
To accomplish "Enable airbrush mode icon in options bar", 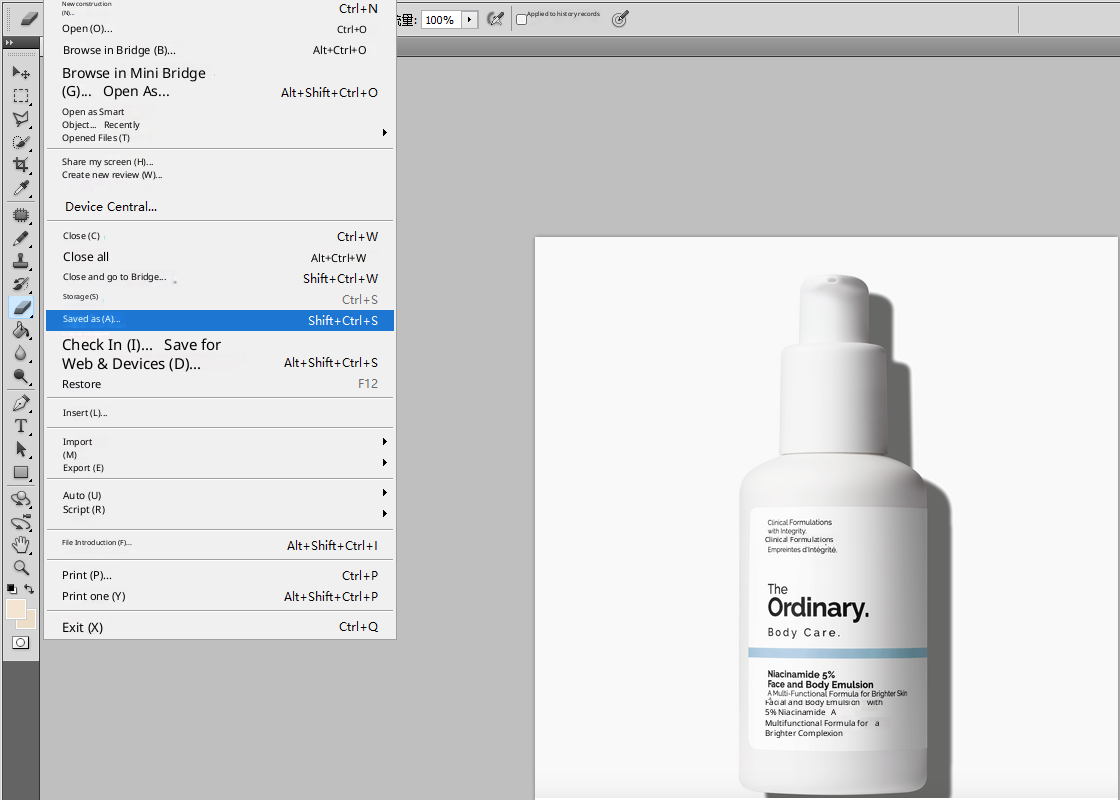I will coord(494,19).
